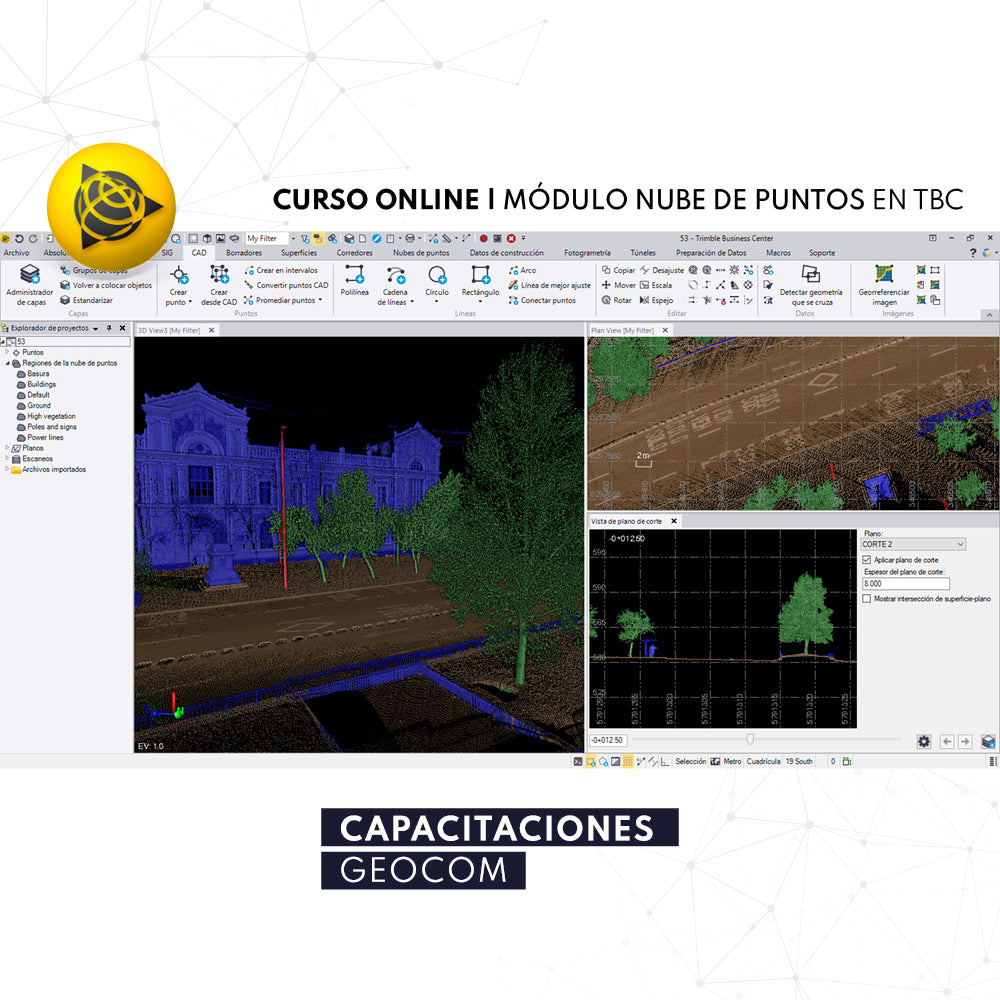Uncheck Aplicar plano de corte
The height and width of the screenshot is (1000, 1000).
coord(866,560)
